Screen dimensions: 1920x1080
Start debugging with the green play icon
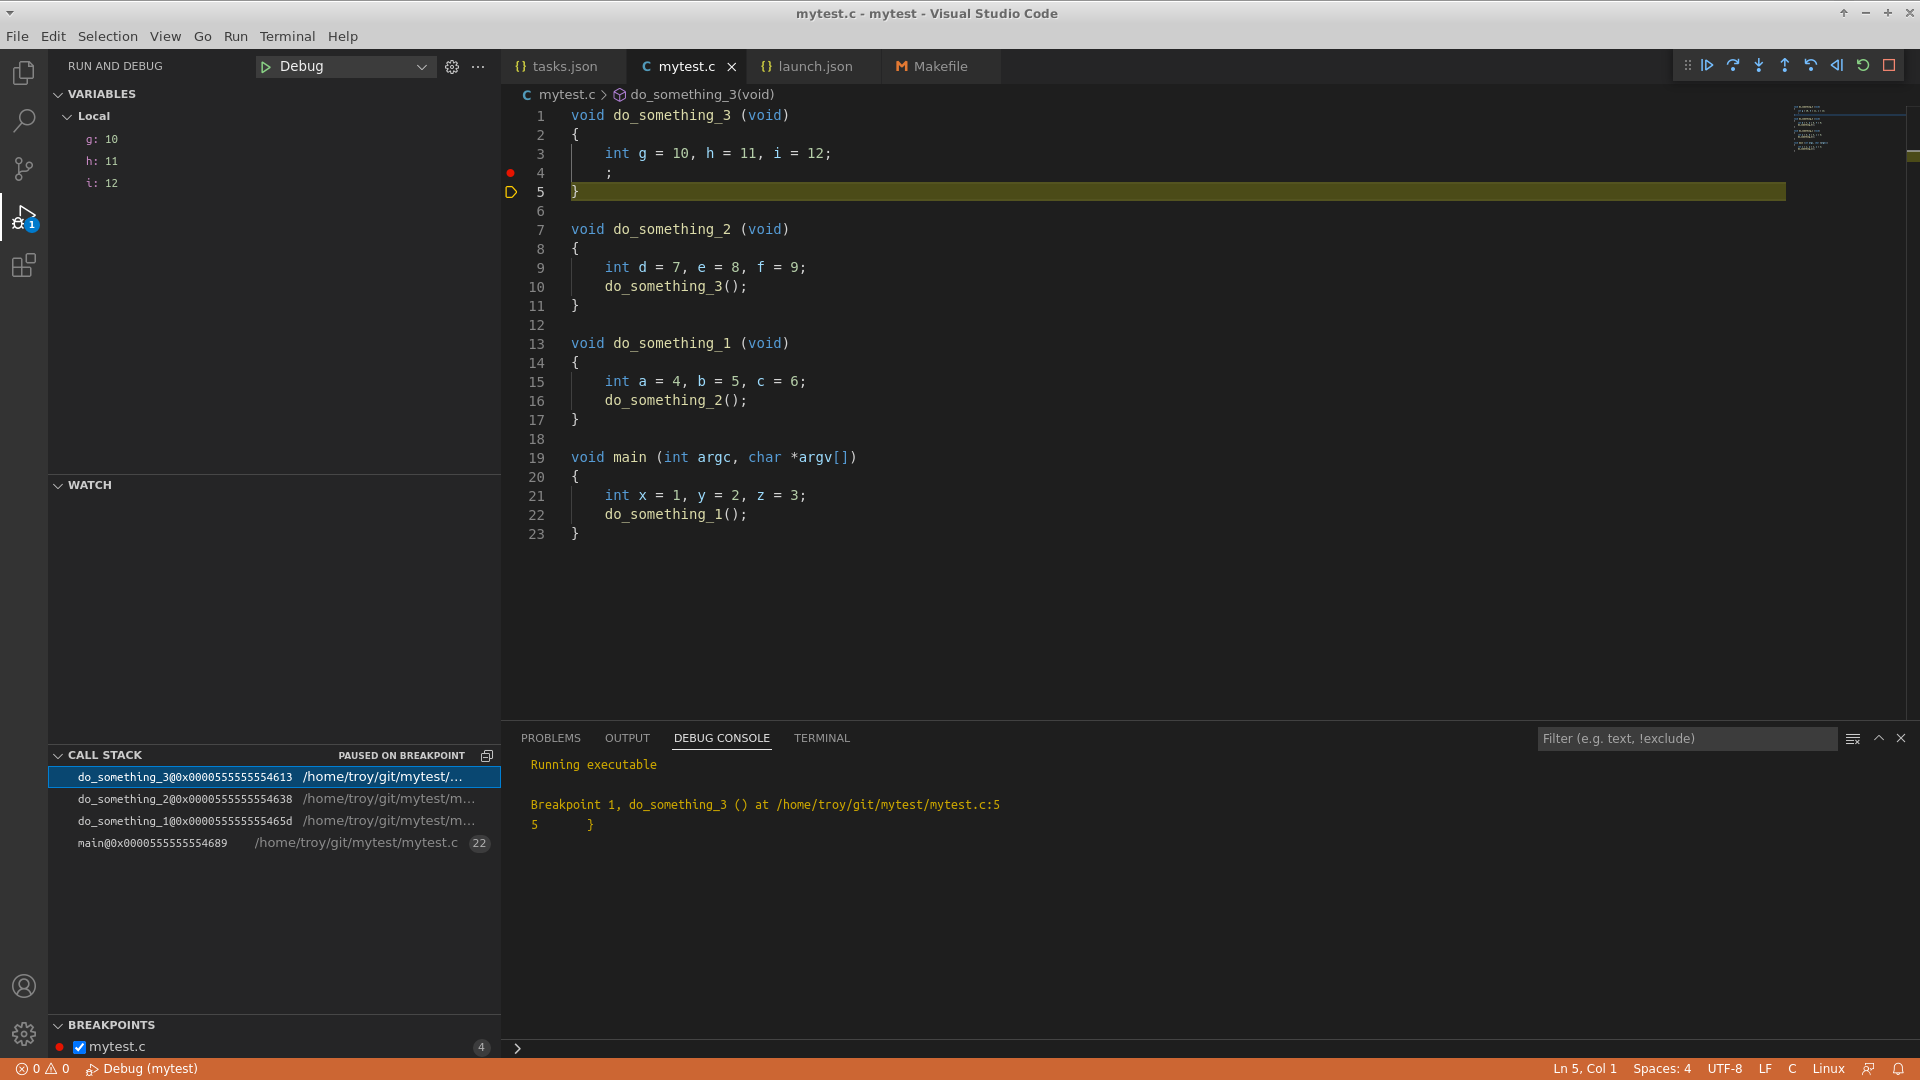click(266, 67)
